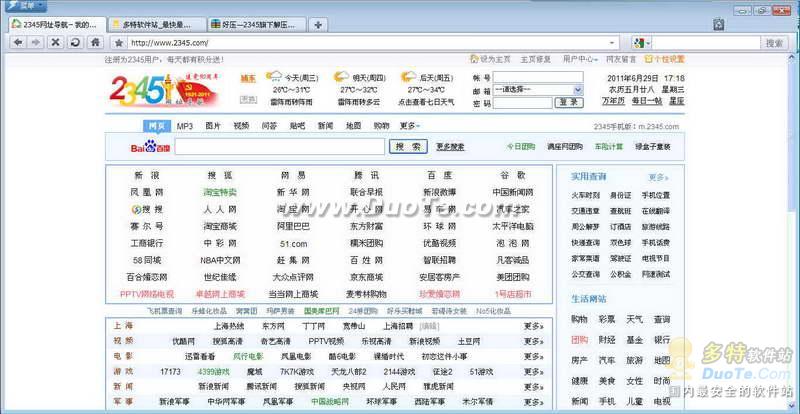Bookmark this page with the star icon
Image resolution: width=800 pixels, height=414 pixels.
click(119, 43)
